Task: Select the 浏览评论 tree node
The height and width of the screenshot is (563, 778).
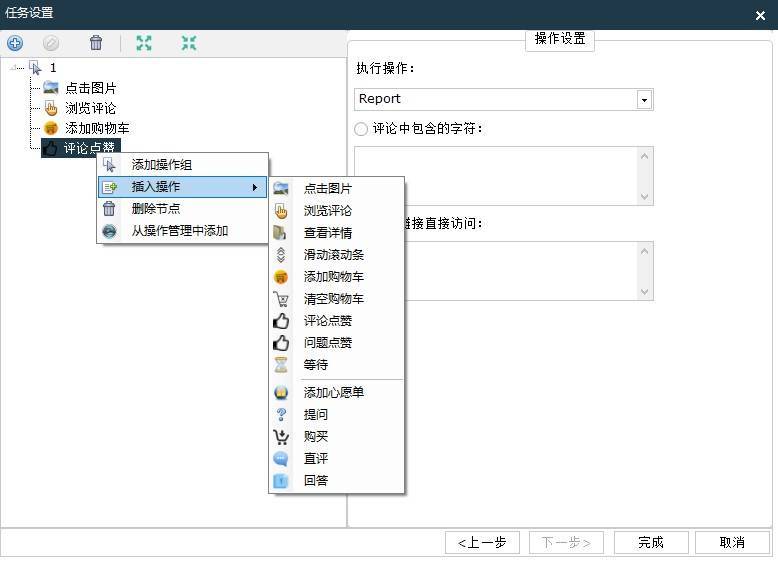Action: [91, 108]
